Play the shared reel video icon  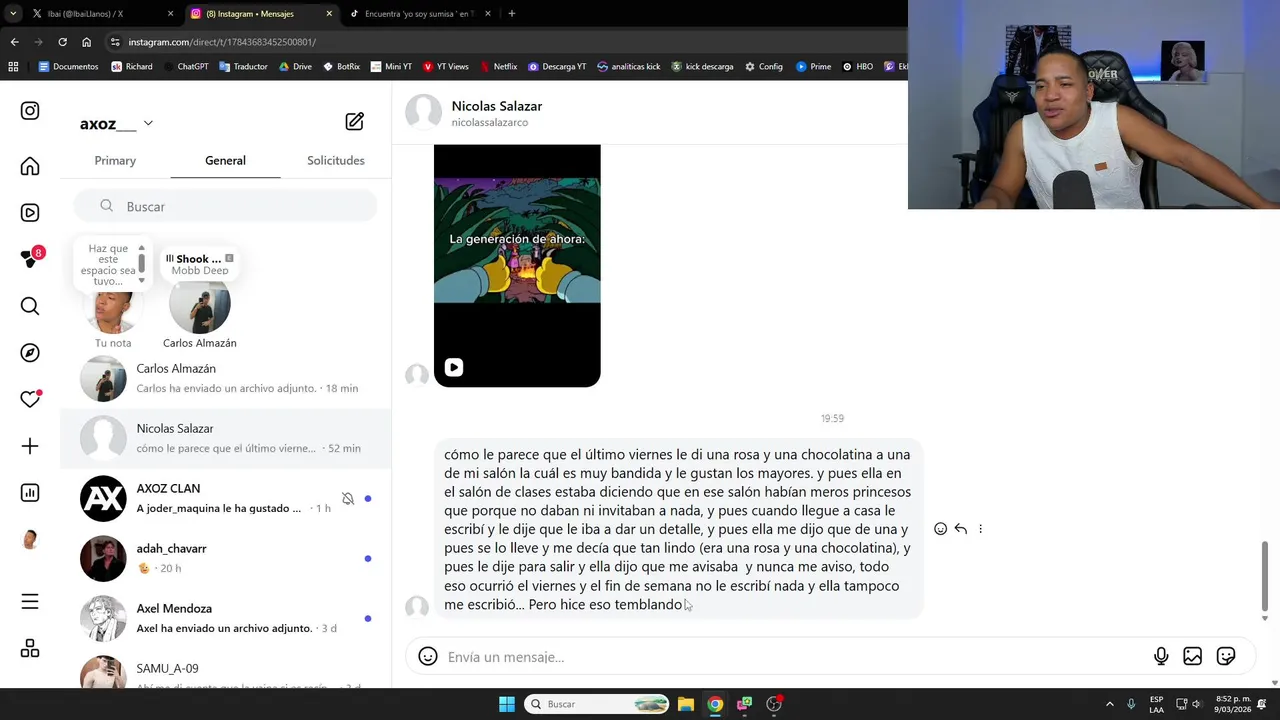pyautogui.click(x=454, y=367)
